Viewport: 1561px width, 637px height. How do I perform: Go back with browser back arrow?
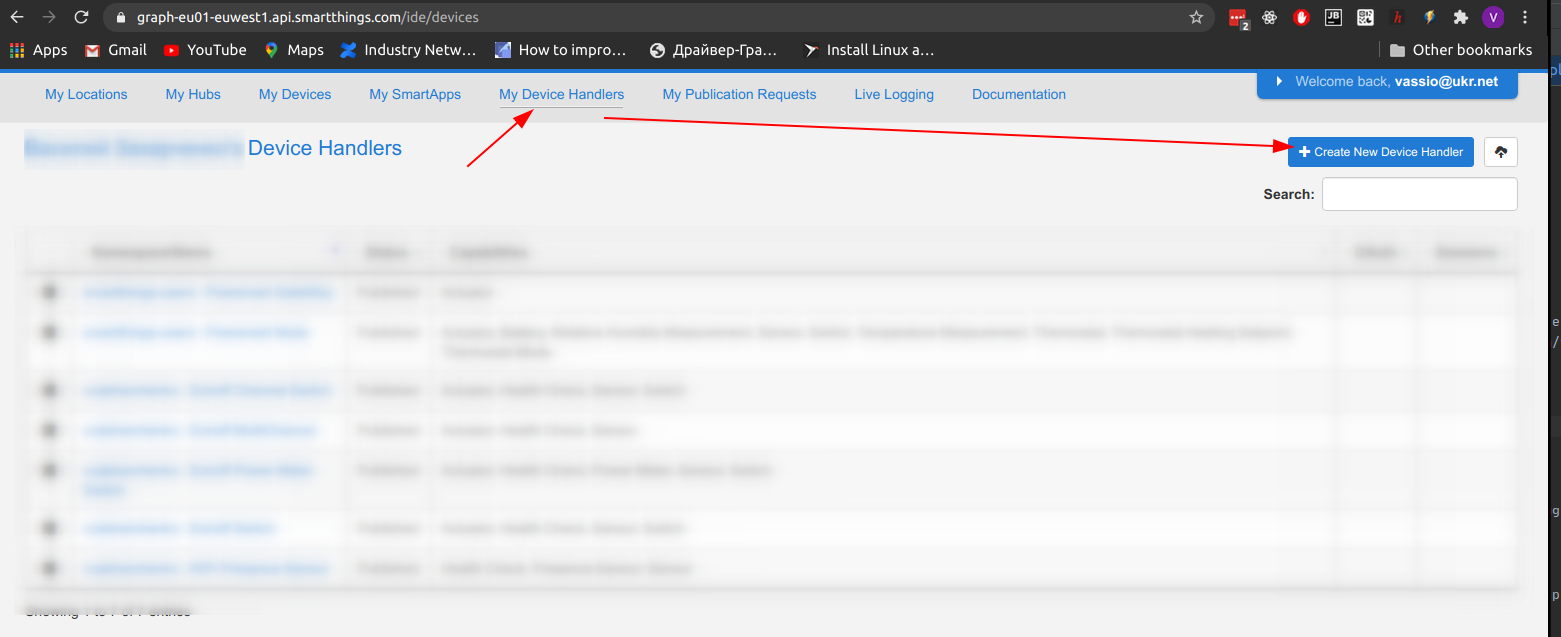coord(17,17)
